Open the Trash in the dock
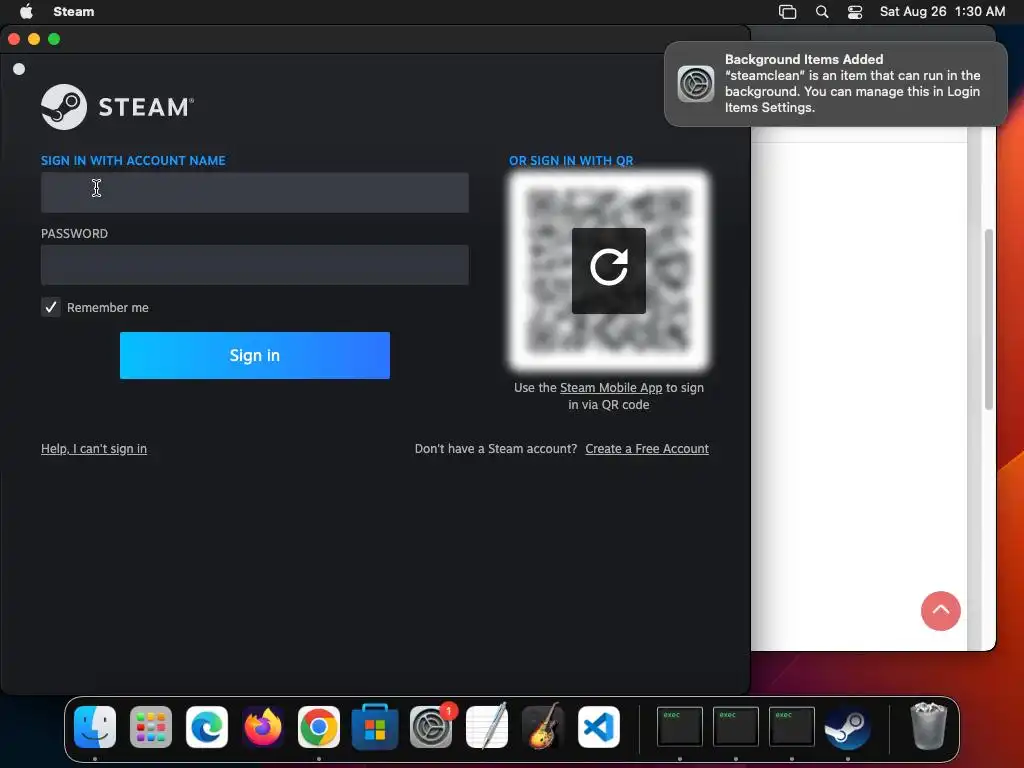 tap(928, 726)
